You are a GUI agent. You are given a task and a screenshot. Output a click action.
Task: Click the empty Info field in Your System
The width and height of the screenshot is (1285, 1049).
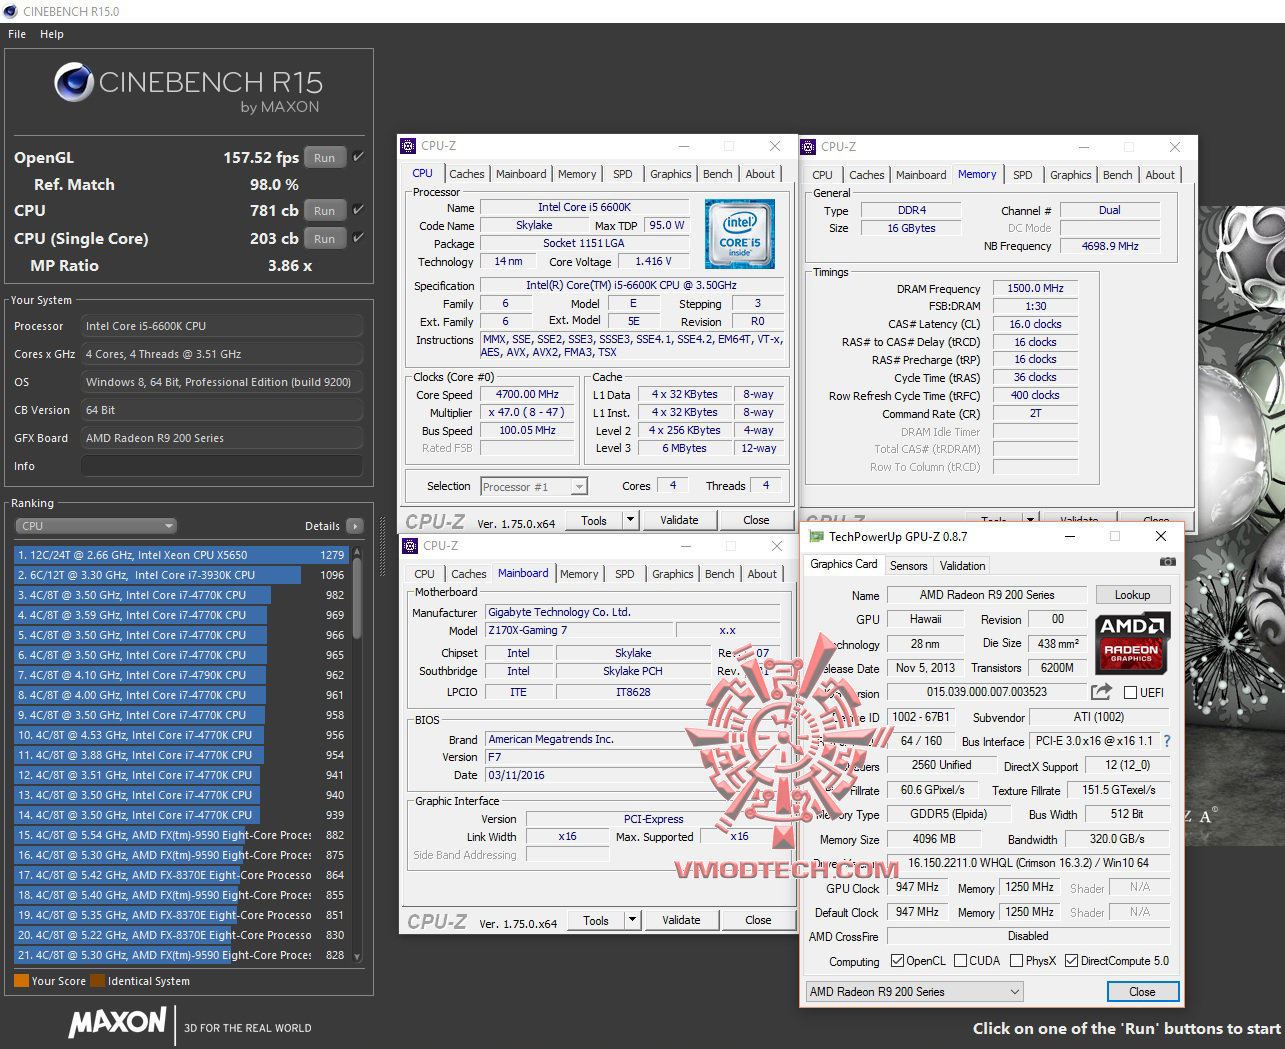click(222, 466)
